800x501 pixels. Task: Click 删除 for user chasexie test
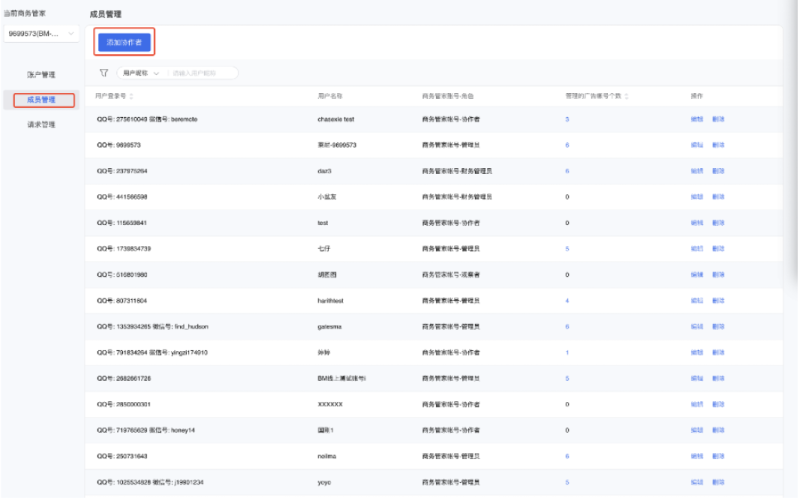click(718, 119)
